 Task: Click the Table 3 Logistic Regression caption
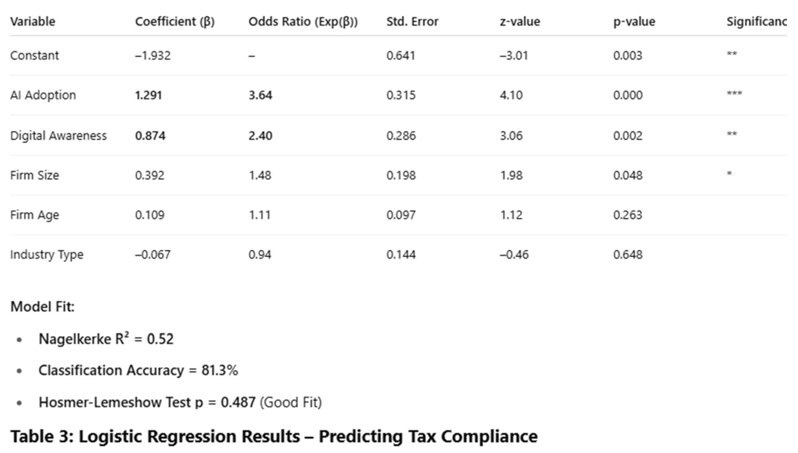coord(273,436)
